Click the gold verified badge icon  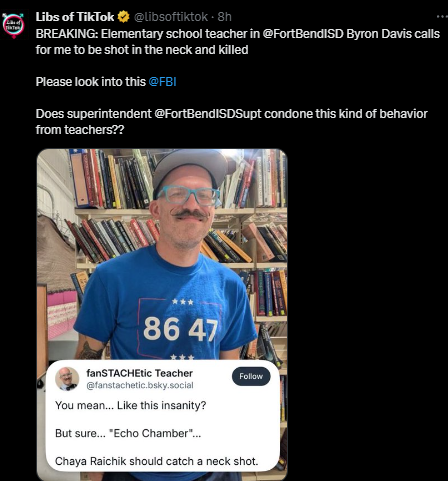[x=124, y=17]
